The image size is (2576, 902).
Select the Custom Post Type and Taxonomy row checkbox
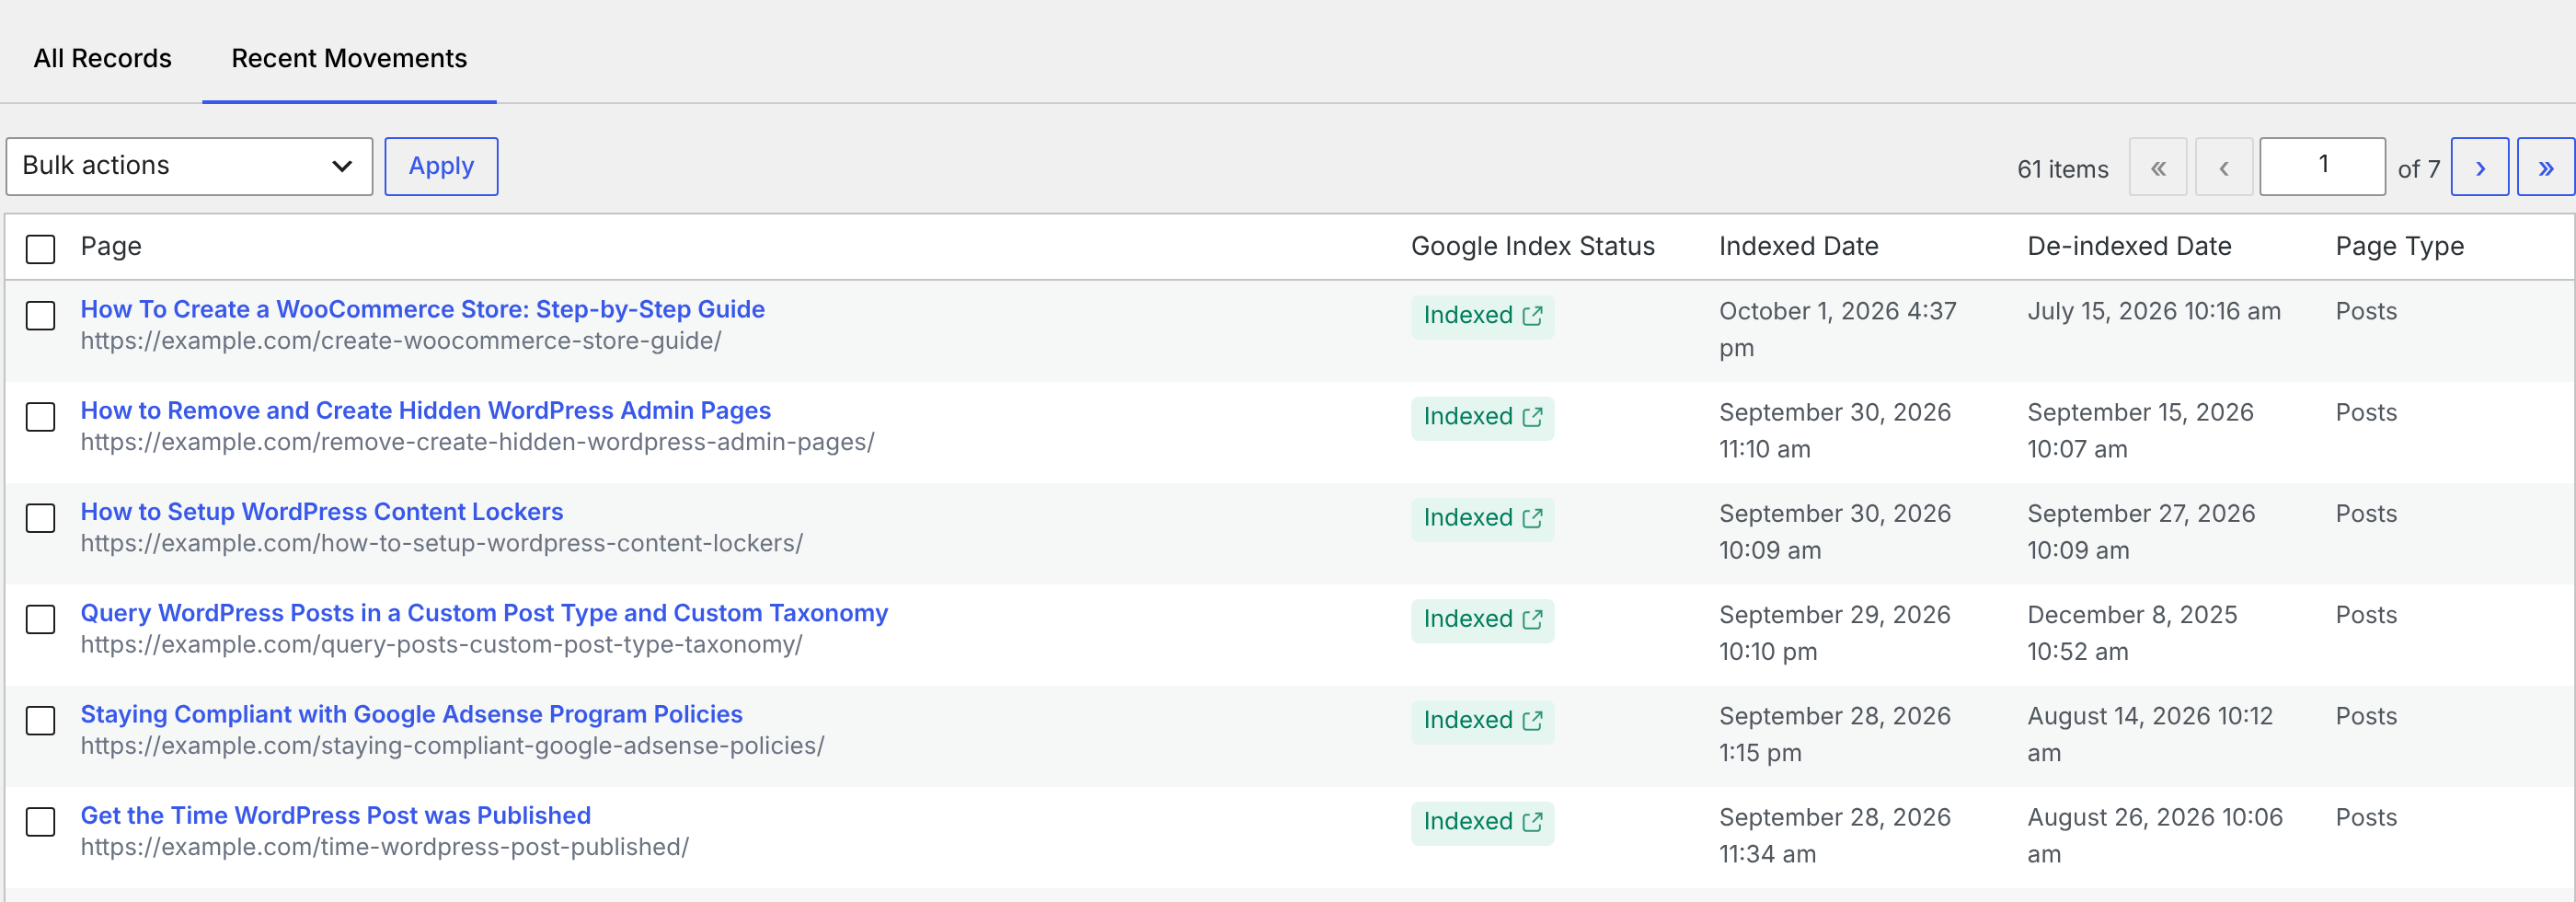(x=41, y=619)
